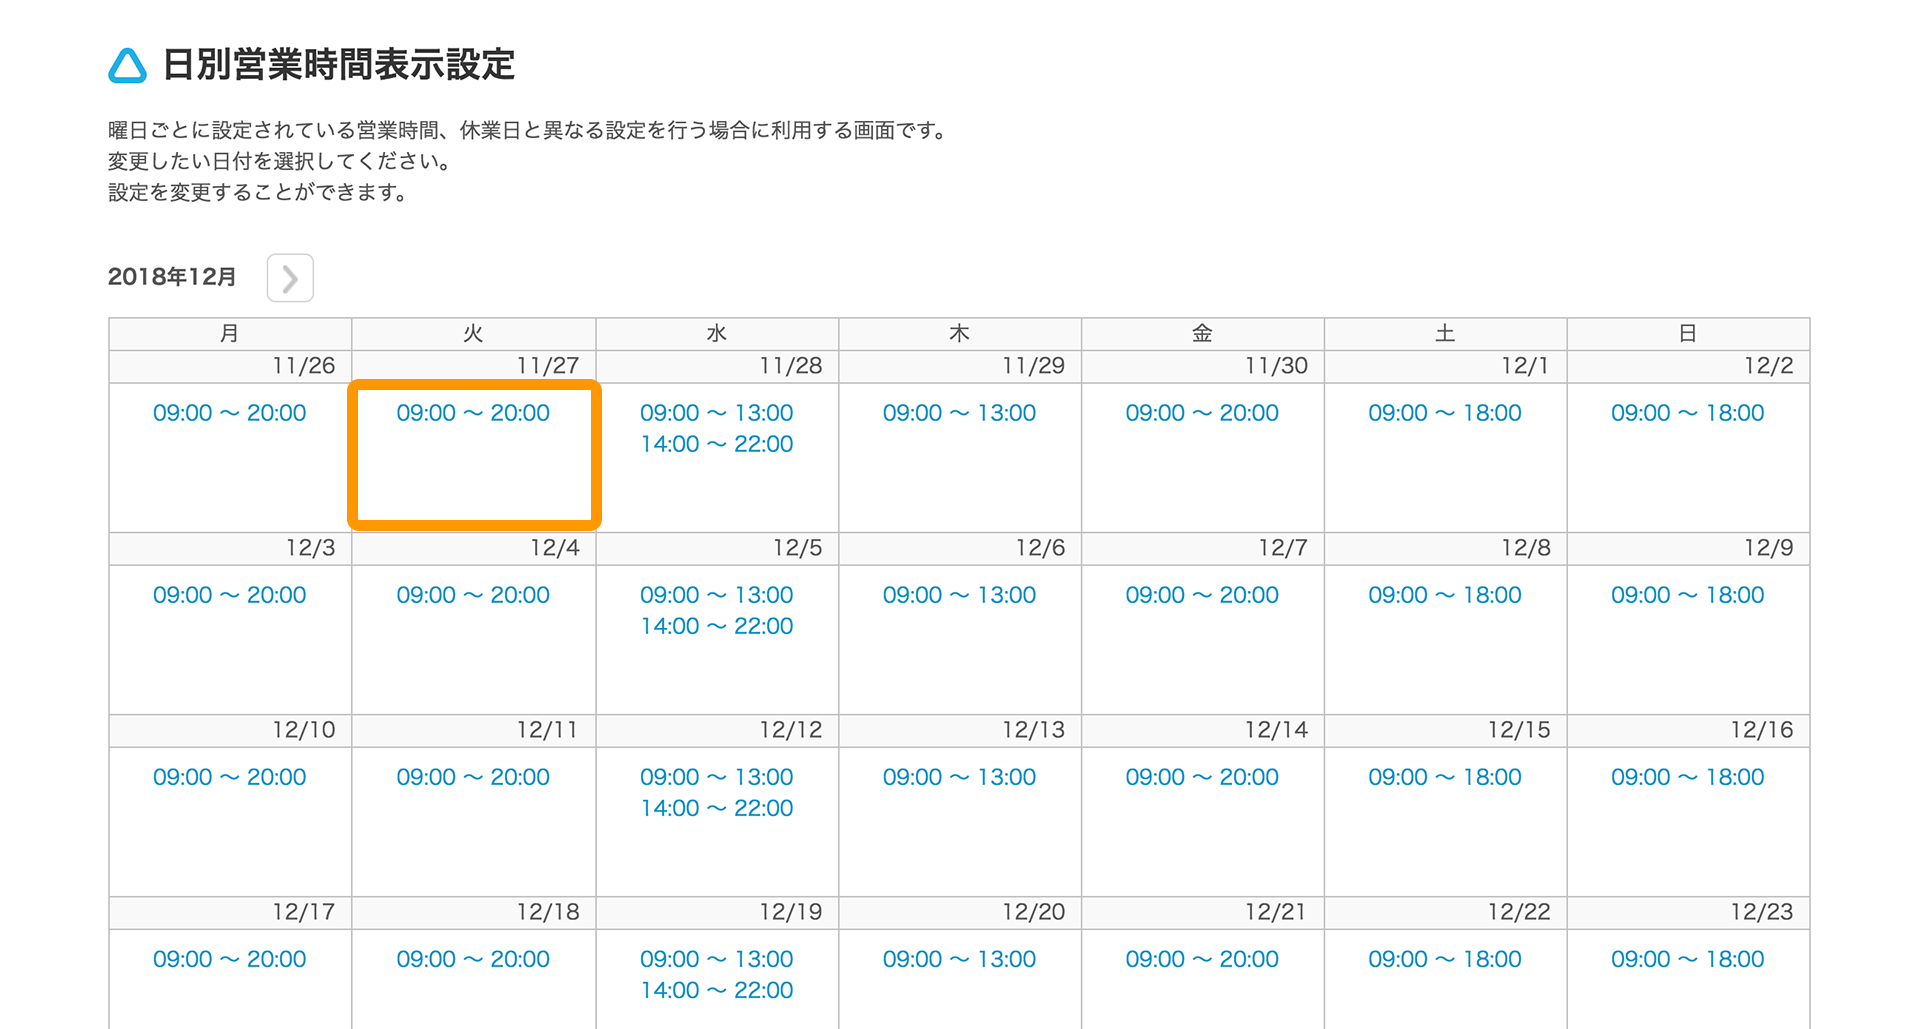Open 12/14 hours 09:00 ~ 20:00
The width and height of the screenshot is (1920, 1029).
[1202, 777]
